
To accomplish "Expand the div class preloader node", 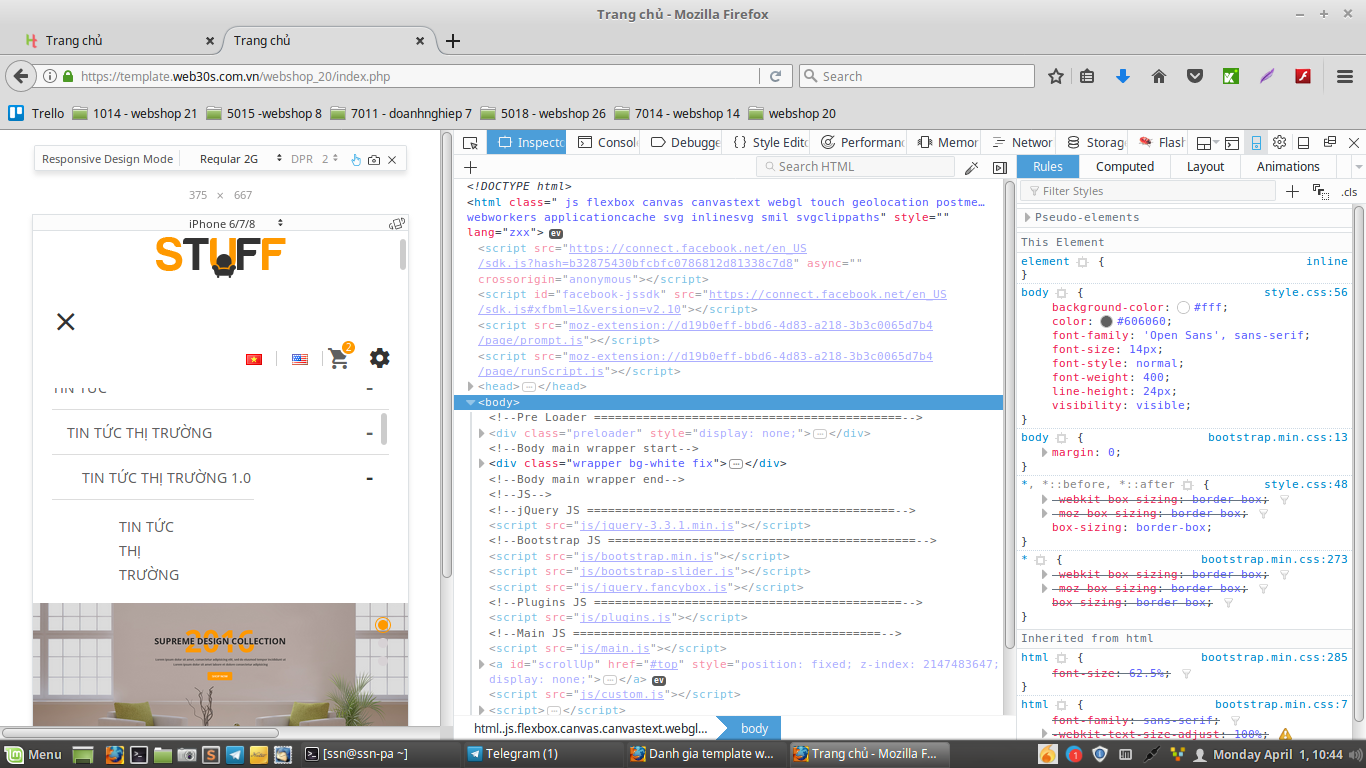I will point(482,433).
